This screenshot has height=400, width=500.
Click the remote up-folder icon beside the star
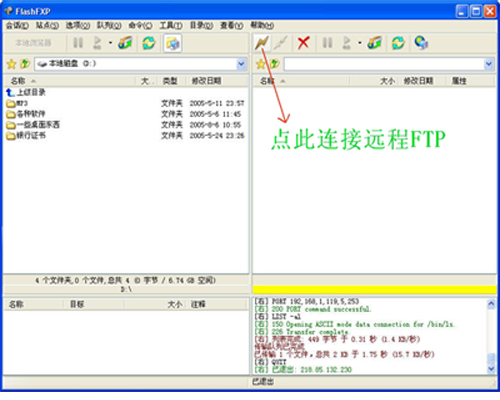point(274,64)
